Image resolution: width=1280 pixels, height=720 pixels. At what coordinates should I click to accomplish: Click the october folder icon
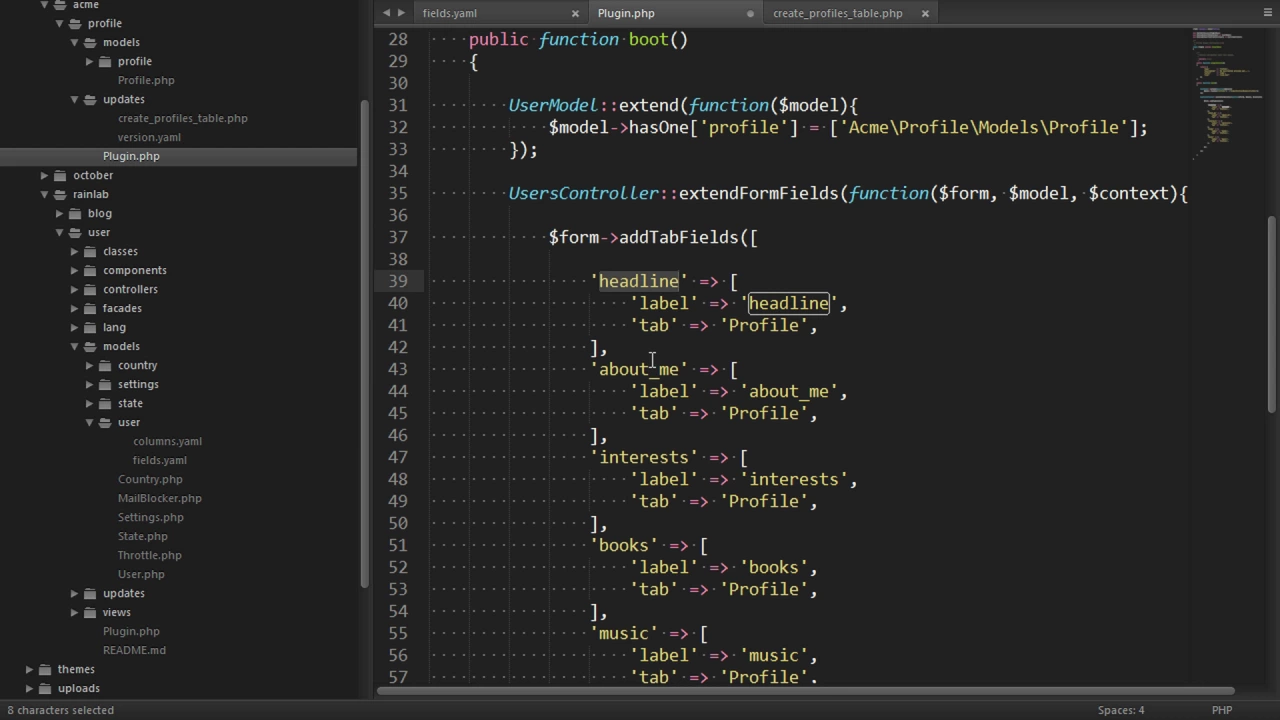click(64, 175)
